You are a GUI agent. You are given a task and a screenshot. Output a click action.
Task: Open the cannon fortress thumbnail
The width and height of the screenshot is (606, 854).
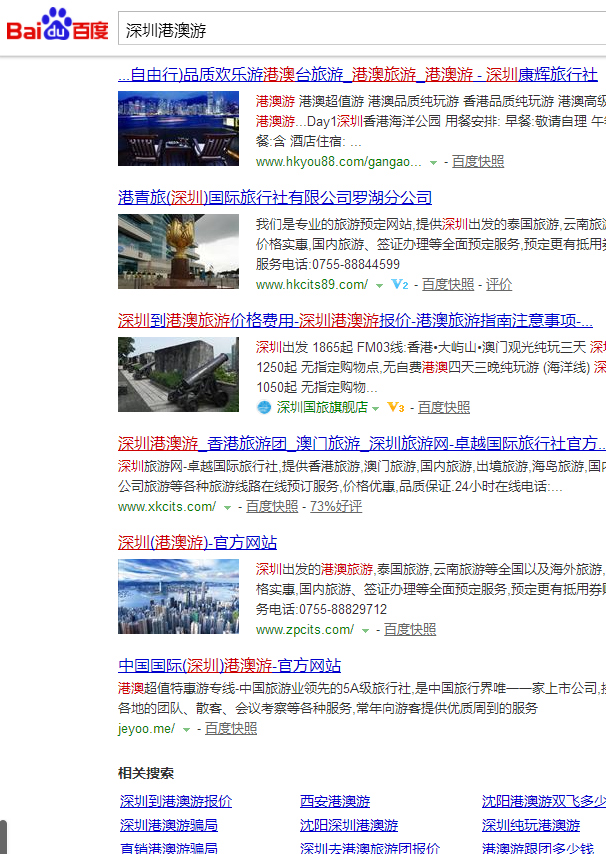(179, 375)
